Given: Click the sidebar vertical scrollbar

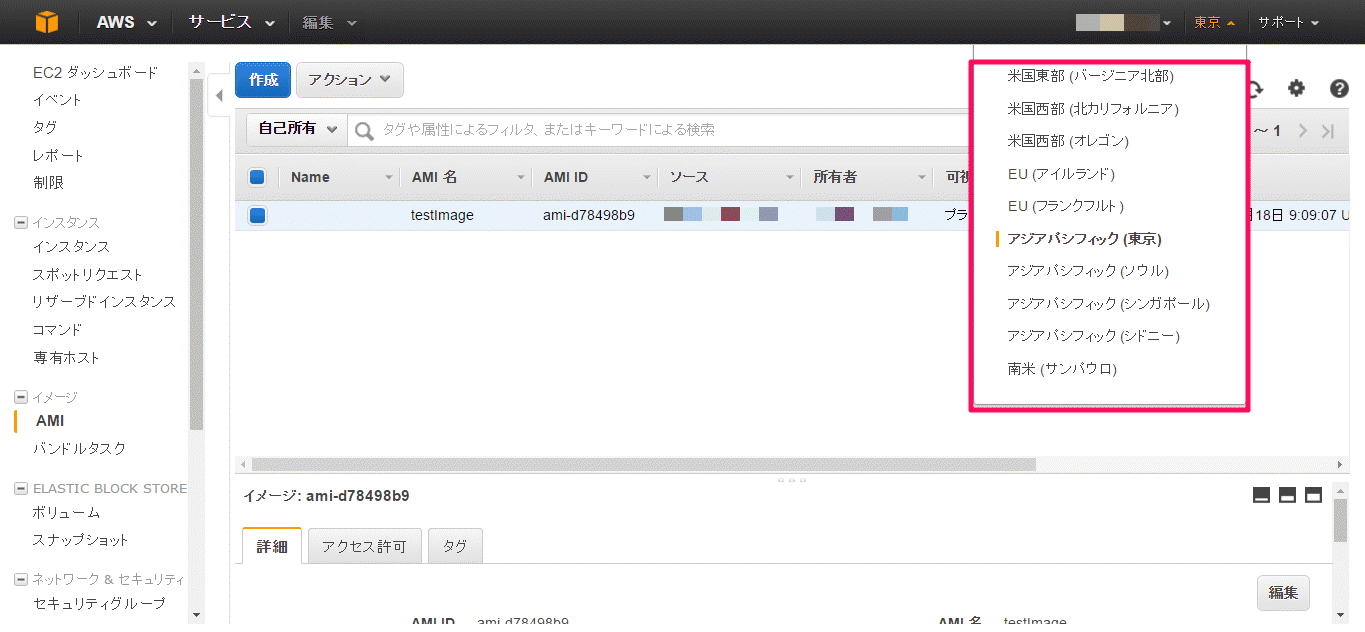Looking at the screenshot, I should [196, 253].
